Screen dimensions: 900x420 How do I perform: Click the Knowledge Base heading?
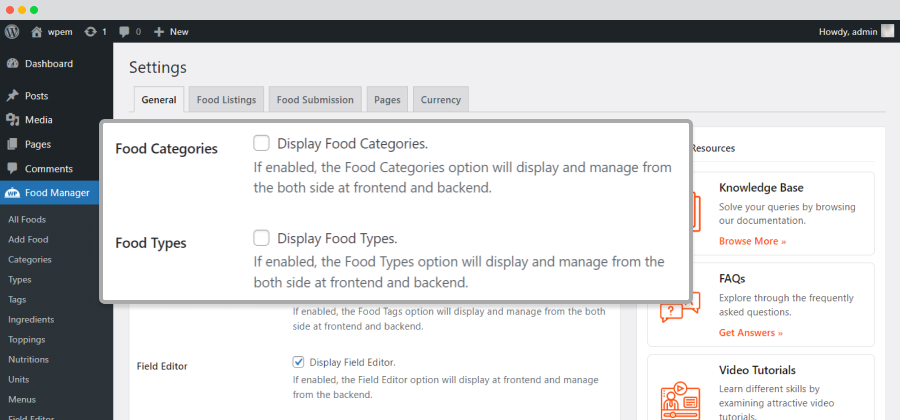coord(761,188)
